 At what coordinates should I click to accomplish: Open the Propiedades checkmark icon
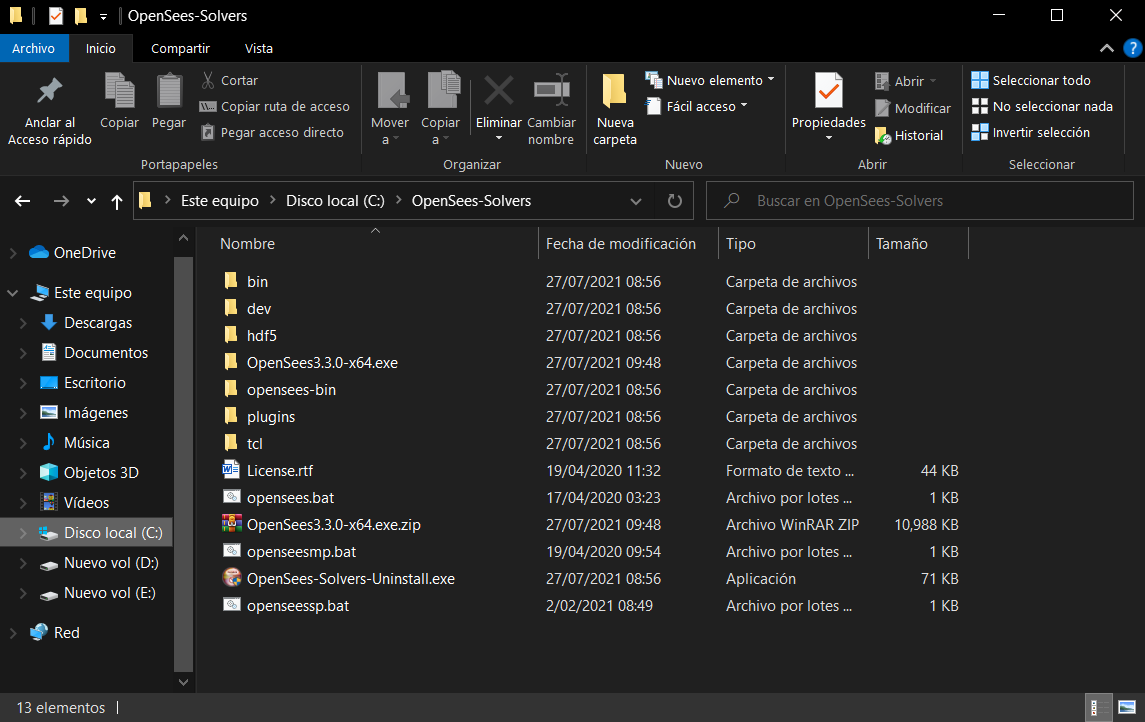pos(829,91)
